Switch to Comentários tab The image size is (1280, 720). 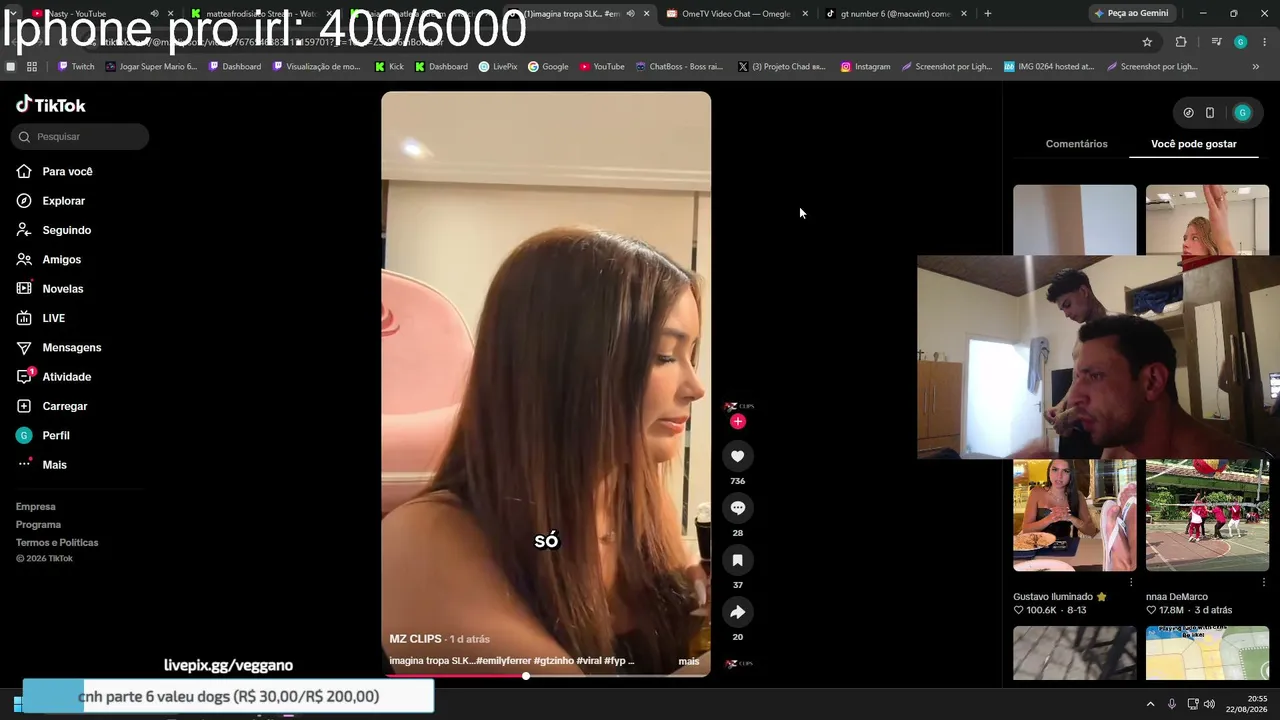point(1076,144)
